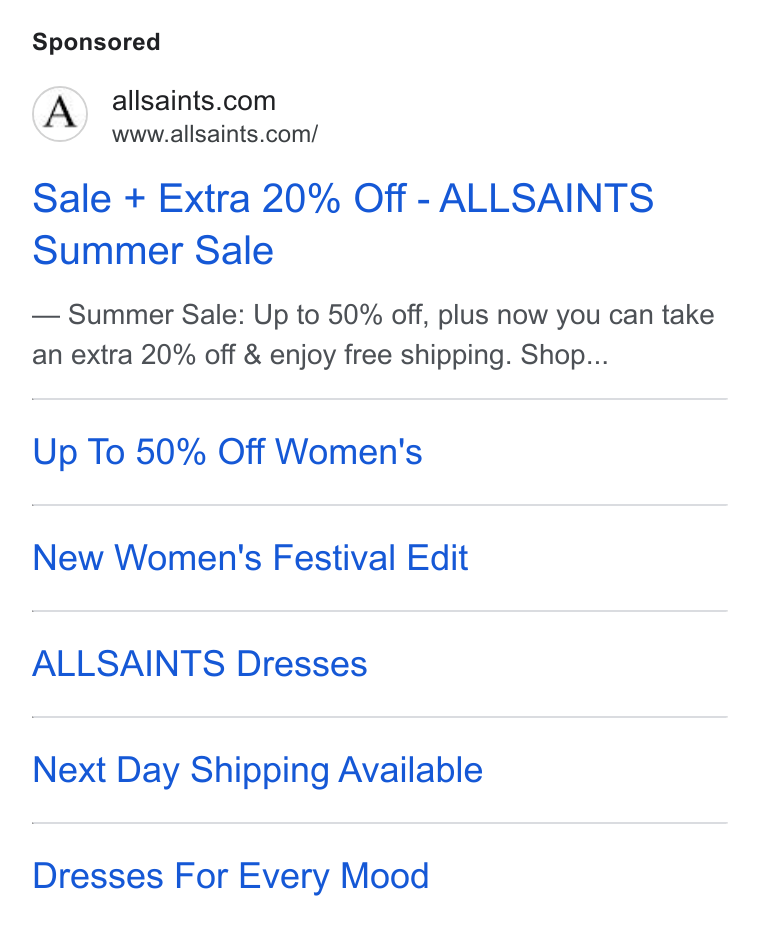This screenshot has height=928, width=760.
Task: Select the 'Up To 50% Off Women's' sitelink
Action: (227, 452)
